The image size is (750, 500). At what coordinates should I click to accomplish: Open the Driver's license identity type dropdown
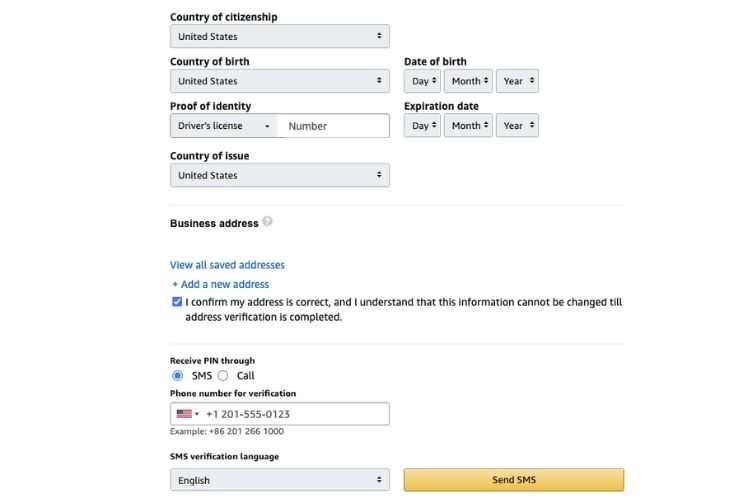click(224, 126)
